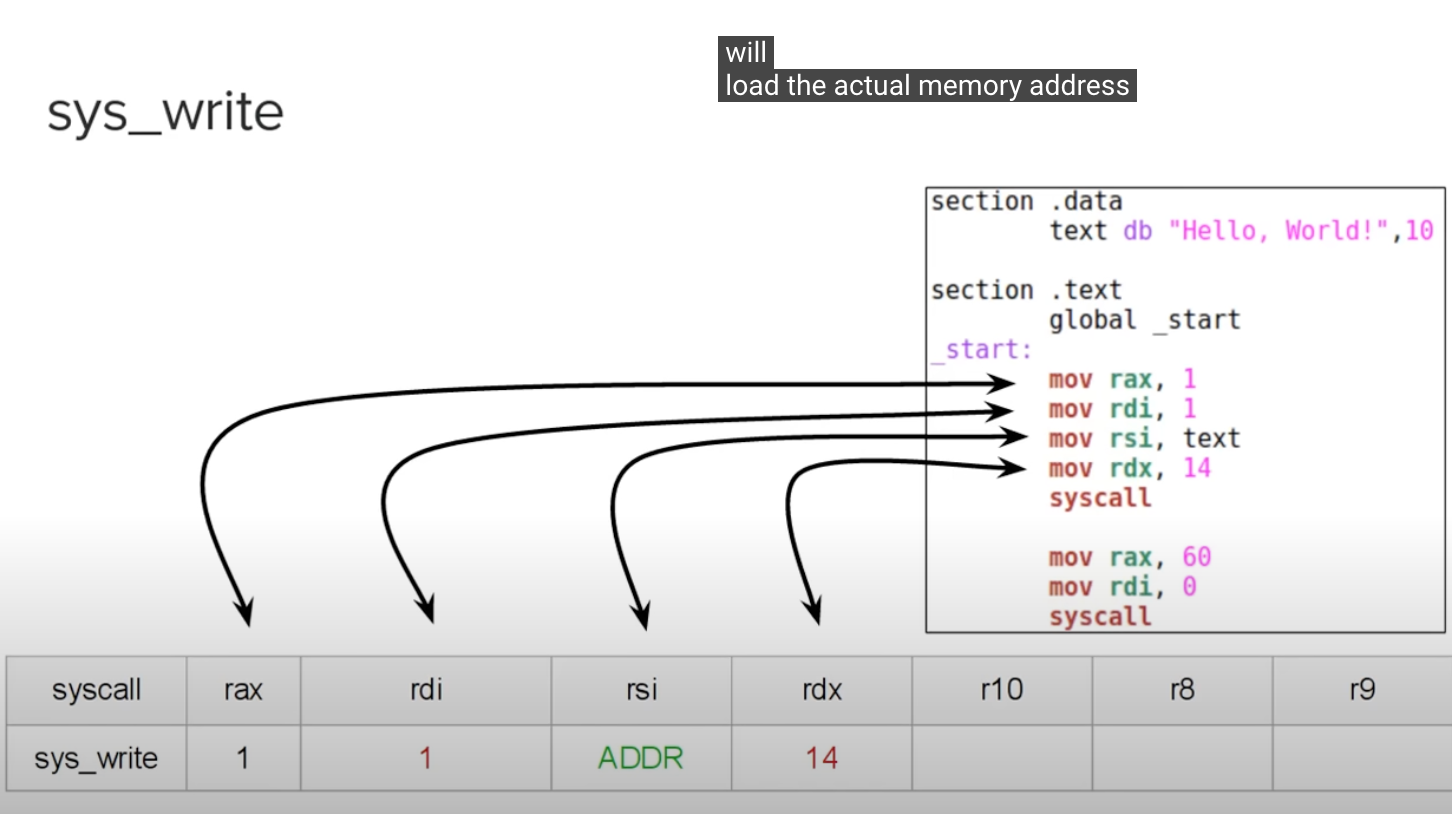Click the 'rdx' column header
Viewport: 1452px width, 814px height.
coord(822,690)
